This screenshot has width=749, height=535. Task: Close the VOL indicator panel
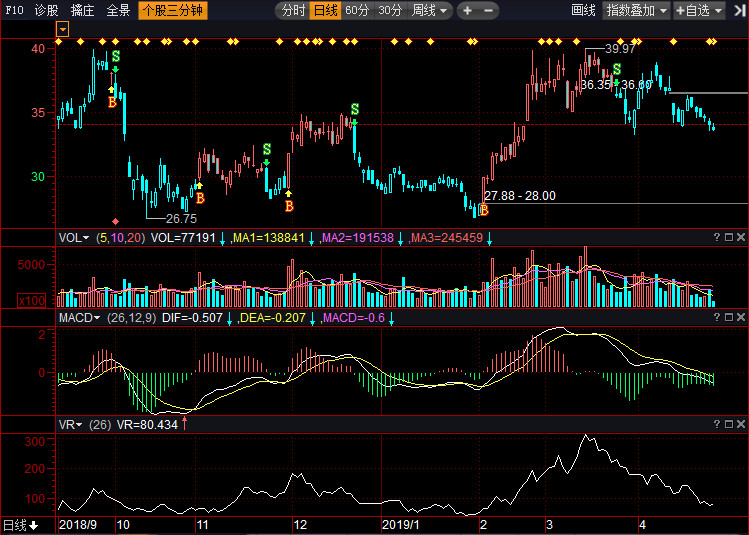tap(741, 238)
